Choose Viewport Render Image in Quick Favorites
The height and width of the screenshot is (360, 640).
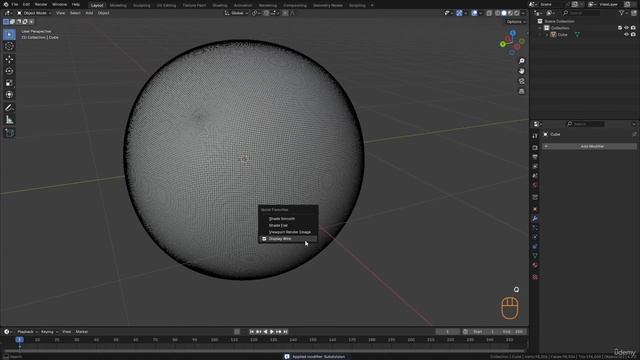click(x=288, y=232)
